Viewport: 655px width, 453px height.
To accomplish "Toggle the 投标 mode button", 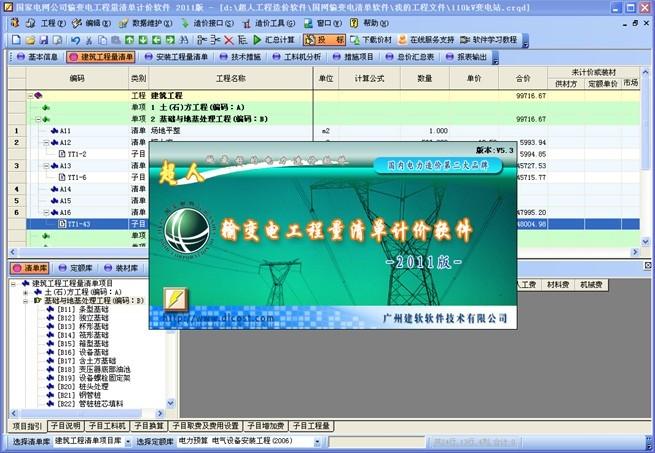I will pyautogui.click(x=325, y=40).
